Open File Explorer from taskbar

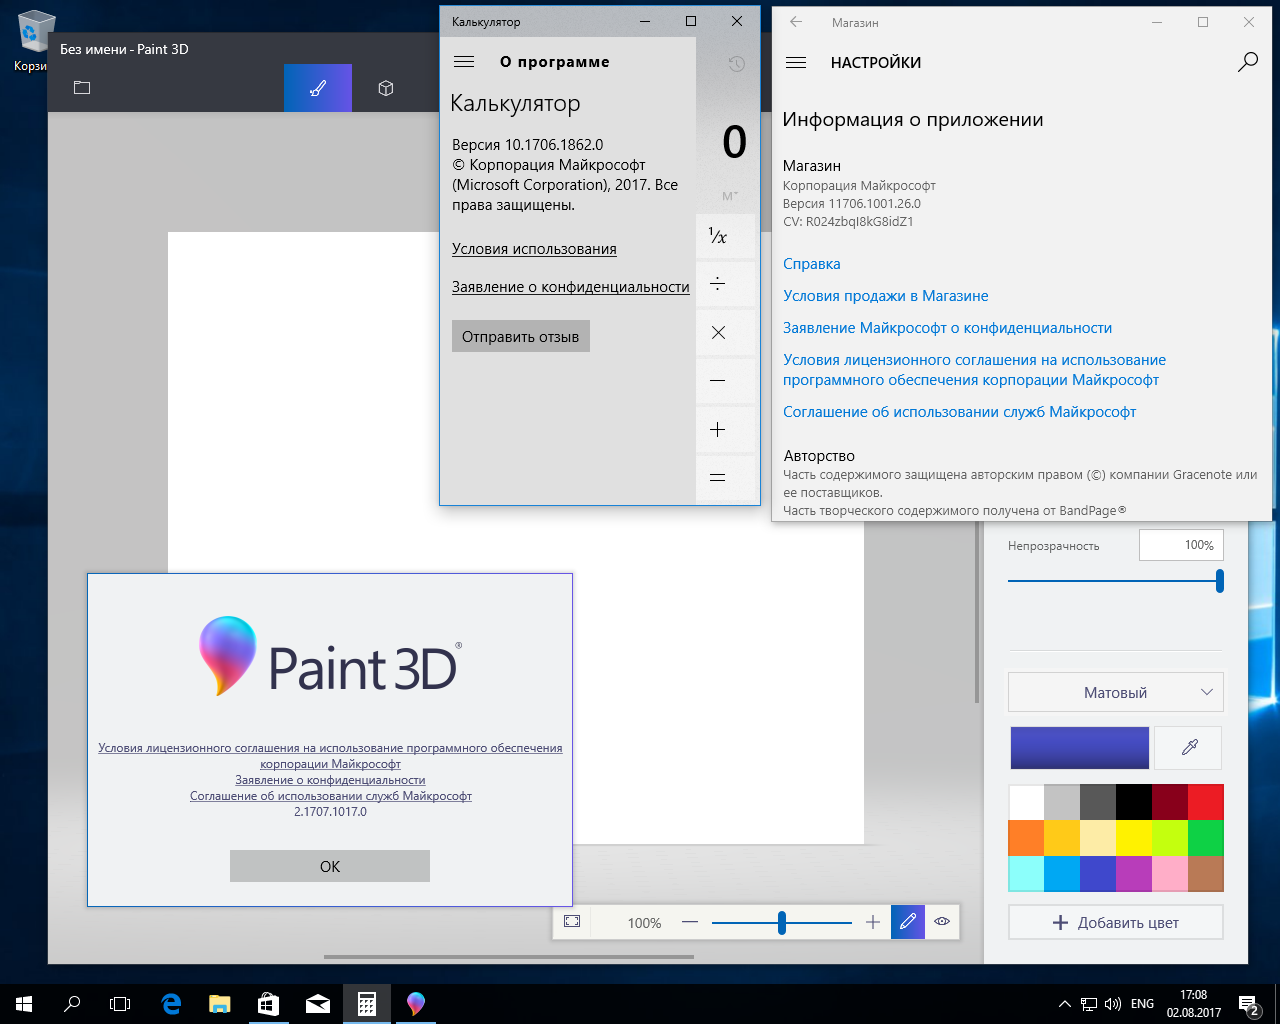click(220, 1004)
